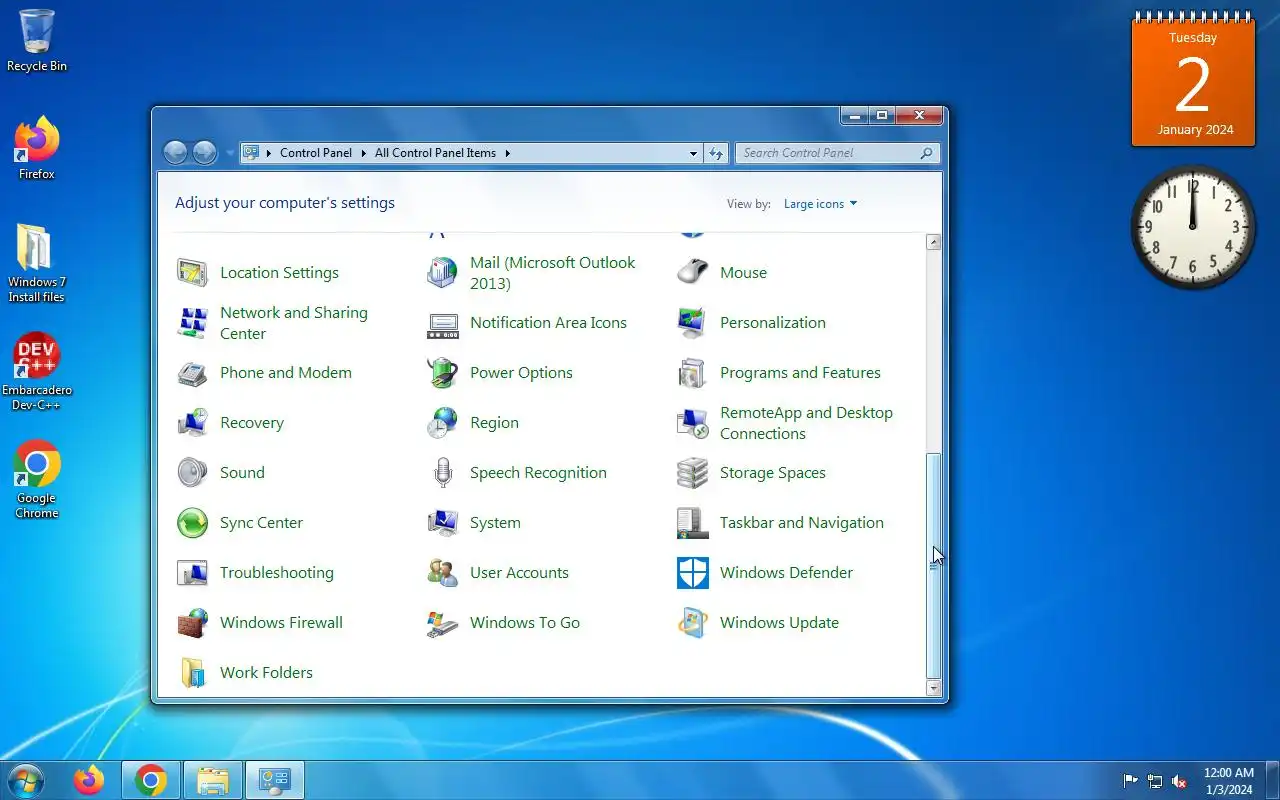Select the Embarcadero Dev-C++ desktop shortcut

37,371
